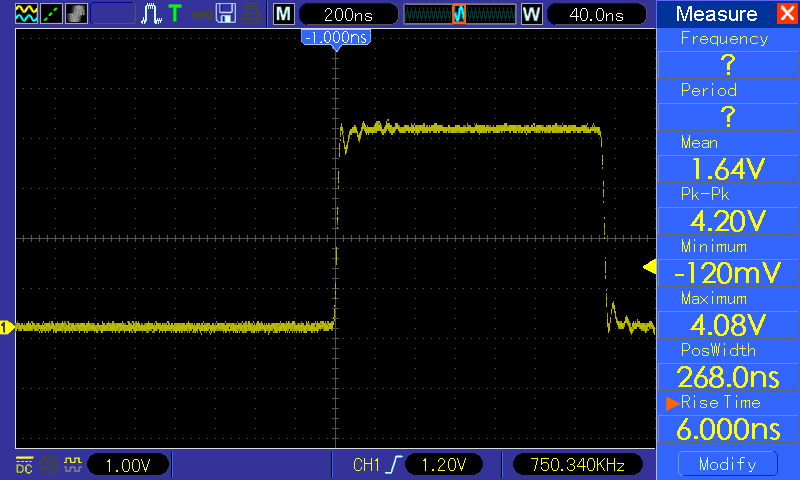Select the PosWidth measurement label
Viewport: 800px width, 480px height.
(x=718, y=350)
